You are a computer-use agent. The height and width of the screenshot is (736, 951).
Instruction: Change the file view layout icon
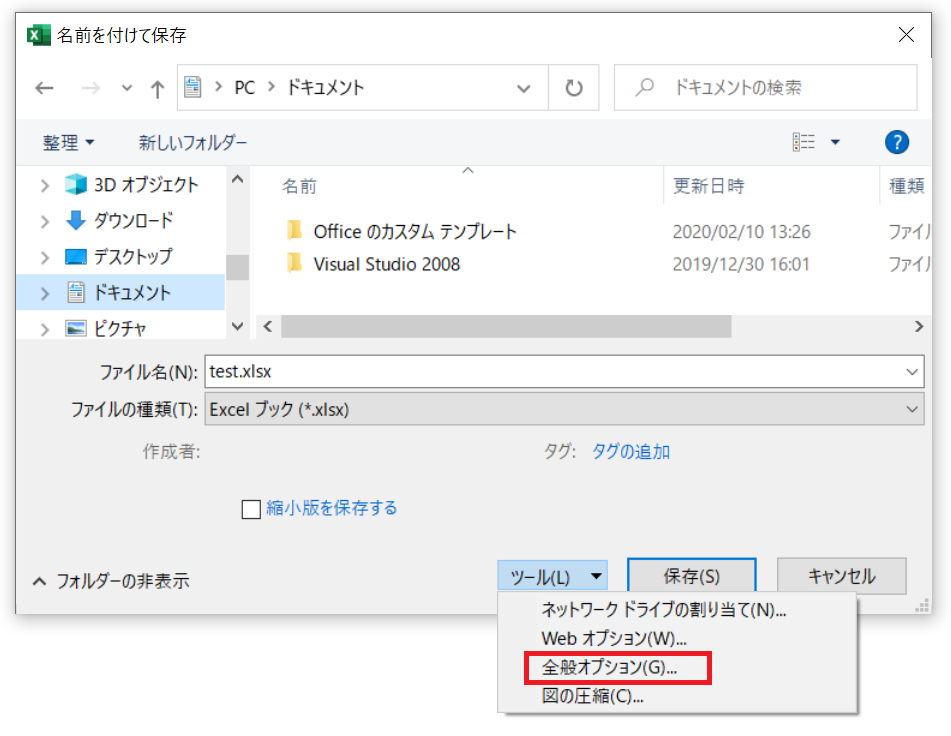804,142
